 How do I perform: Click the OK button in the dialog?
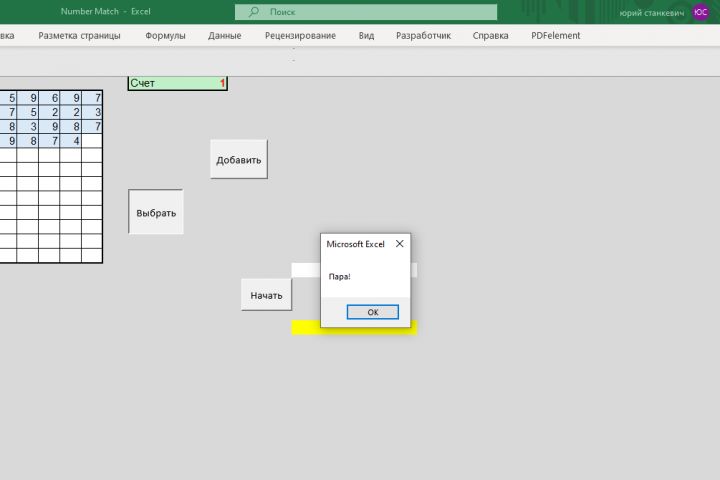(x=372, y=312)
